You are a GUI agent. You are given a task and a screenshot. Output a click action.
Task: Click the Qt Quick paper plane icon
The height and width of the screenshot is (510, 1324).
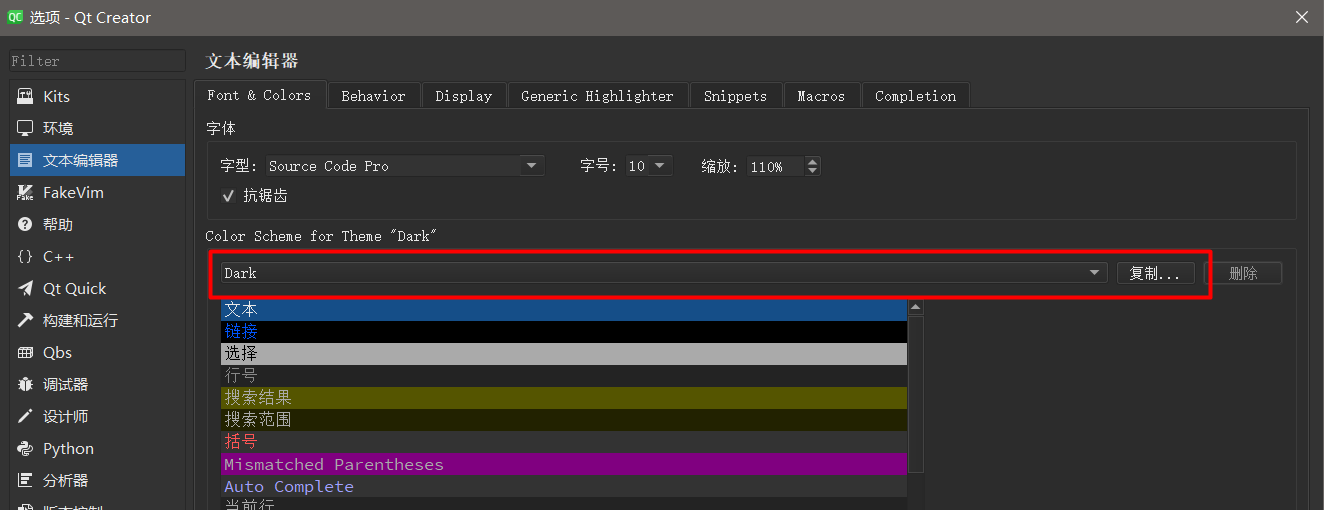(x=25, y=289)
